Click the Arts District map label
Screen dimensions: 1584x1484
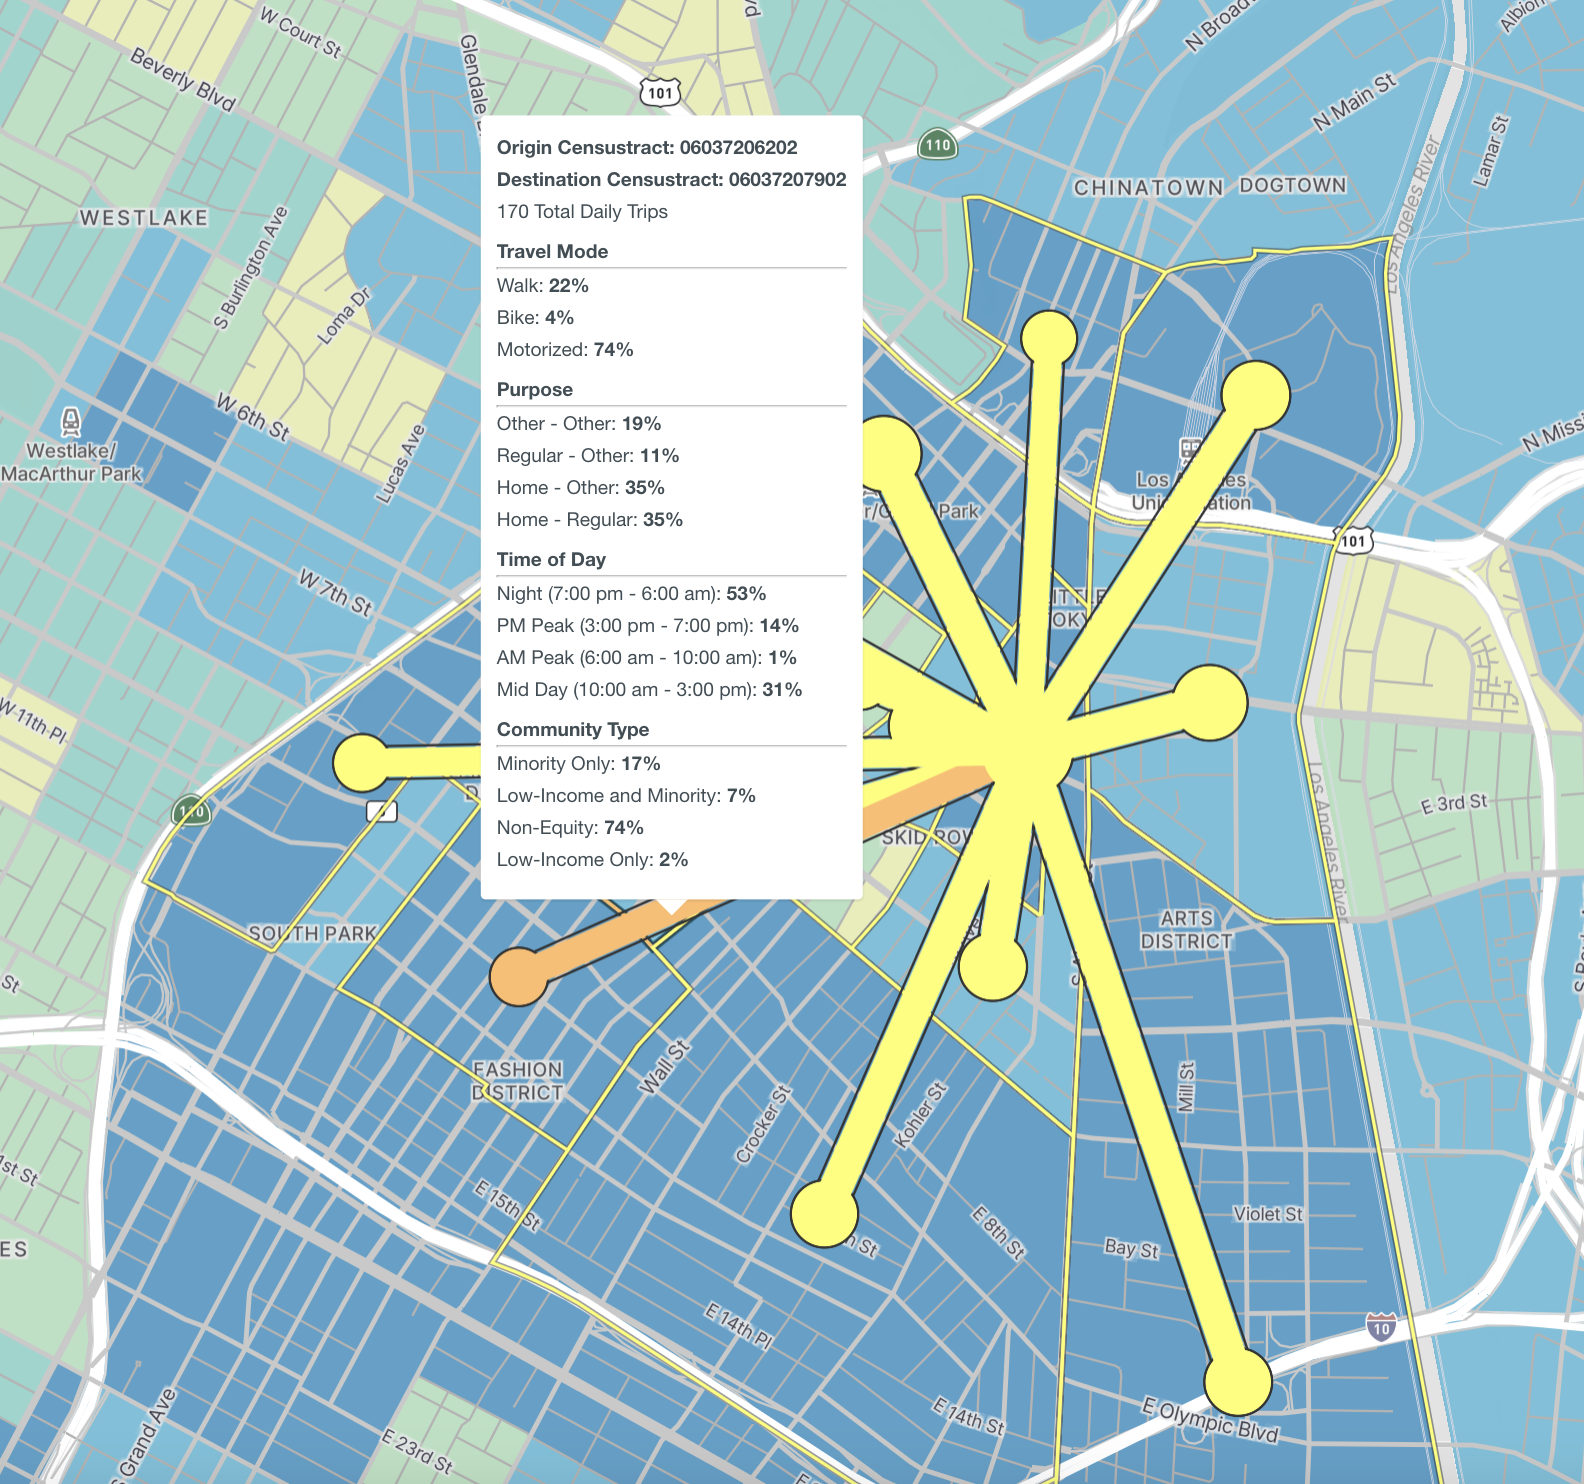[x=1186, y=929]
